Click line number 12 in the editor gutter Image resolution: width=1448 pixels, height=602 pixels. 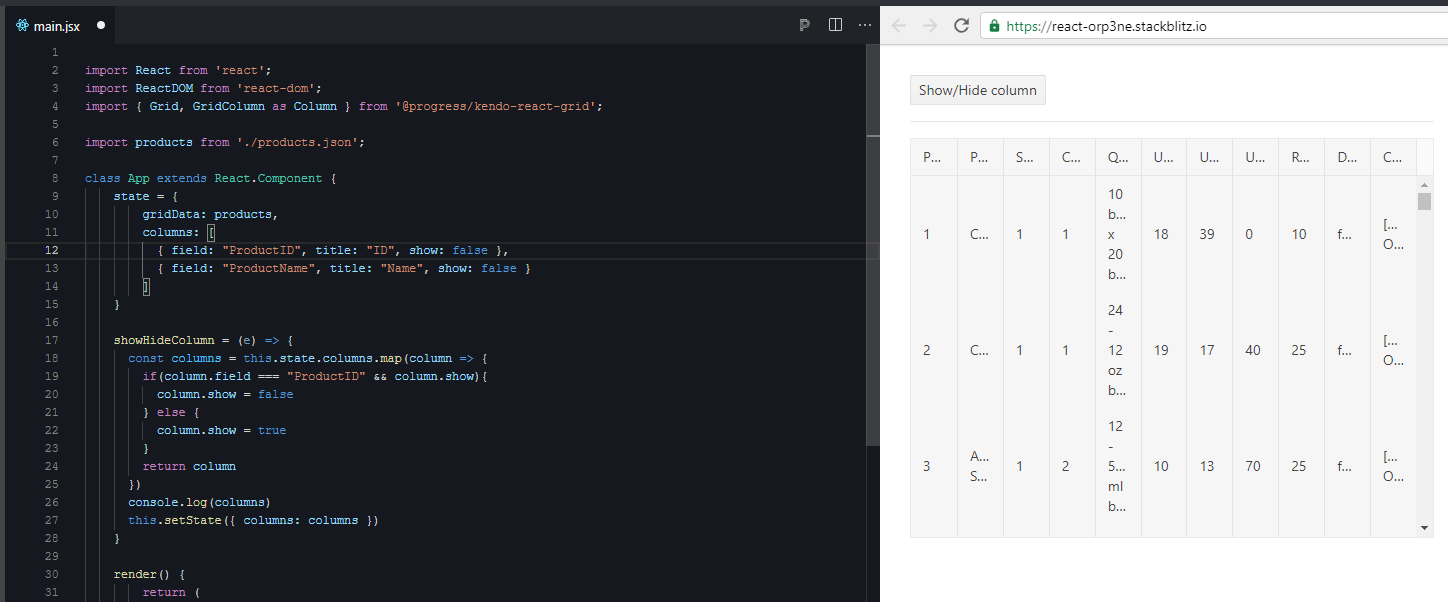52,250
